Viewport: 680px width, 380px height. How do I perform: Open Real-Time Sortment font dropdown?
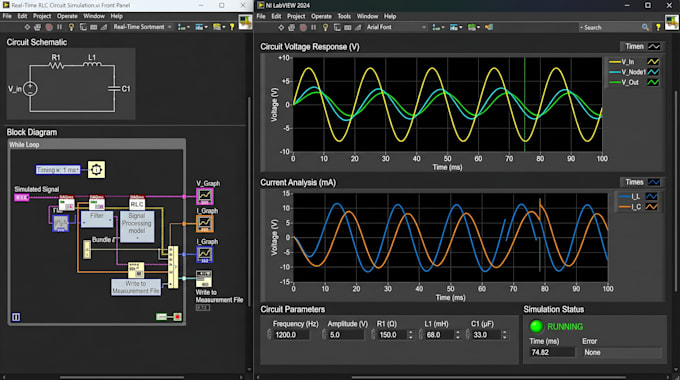(x=142, y=27)
